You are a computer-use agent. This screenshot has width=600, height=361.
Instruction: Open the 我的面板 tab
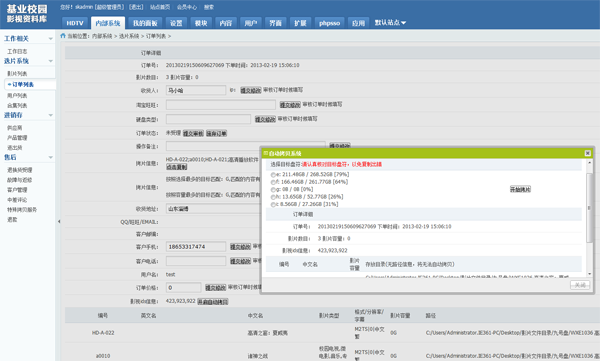145,23
